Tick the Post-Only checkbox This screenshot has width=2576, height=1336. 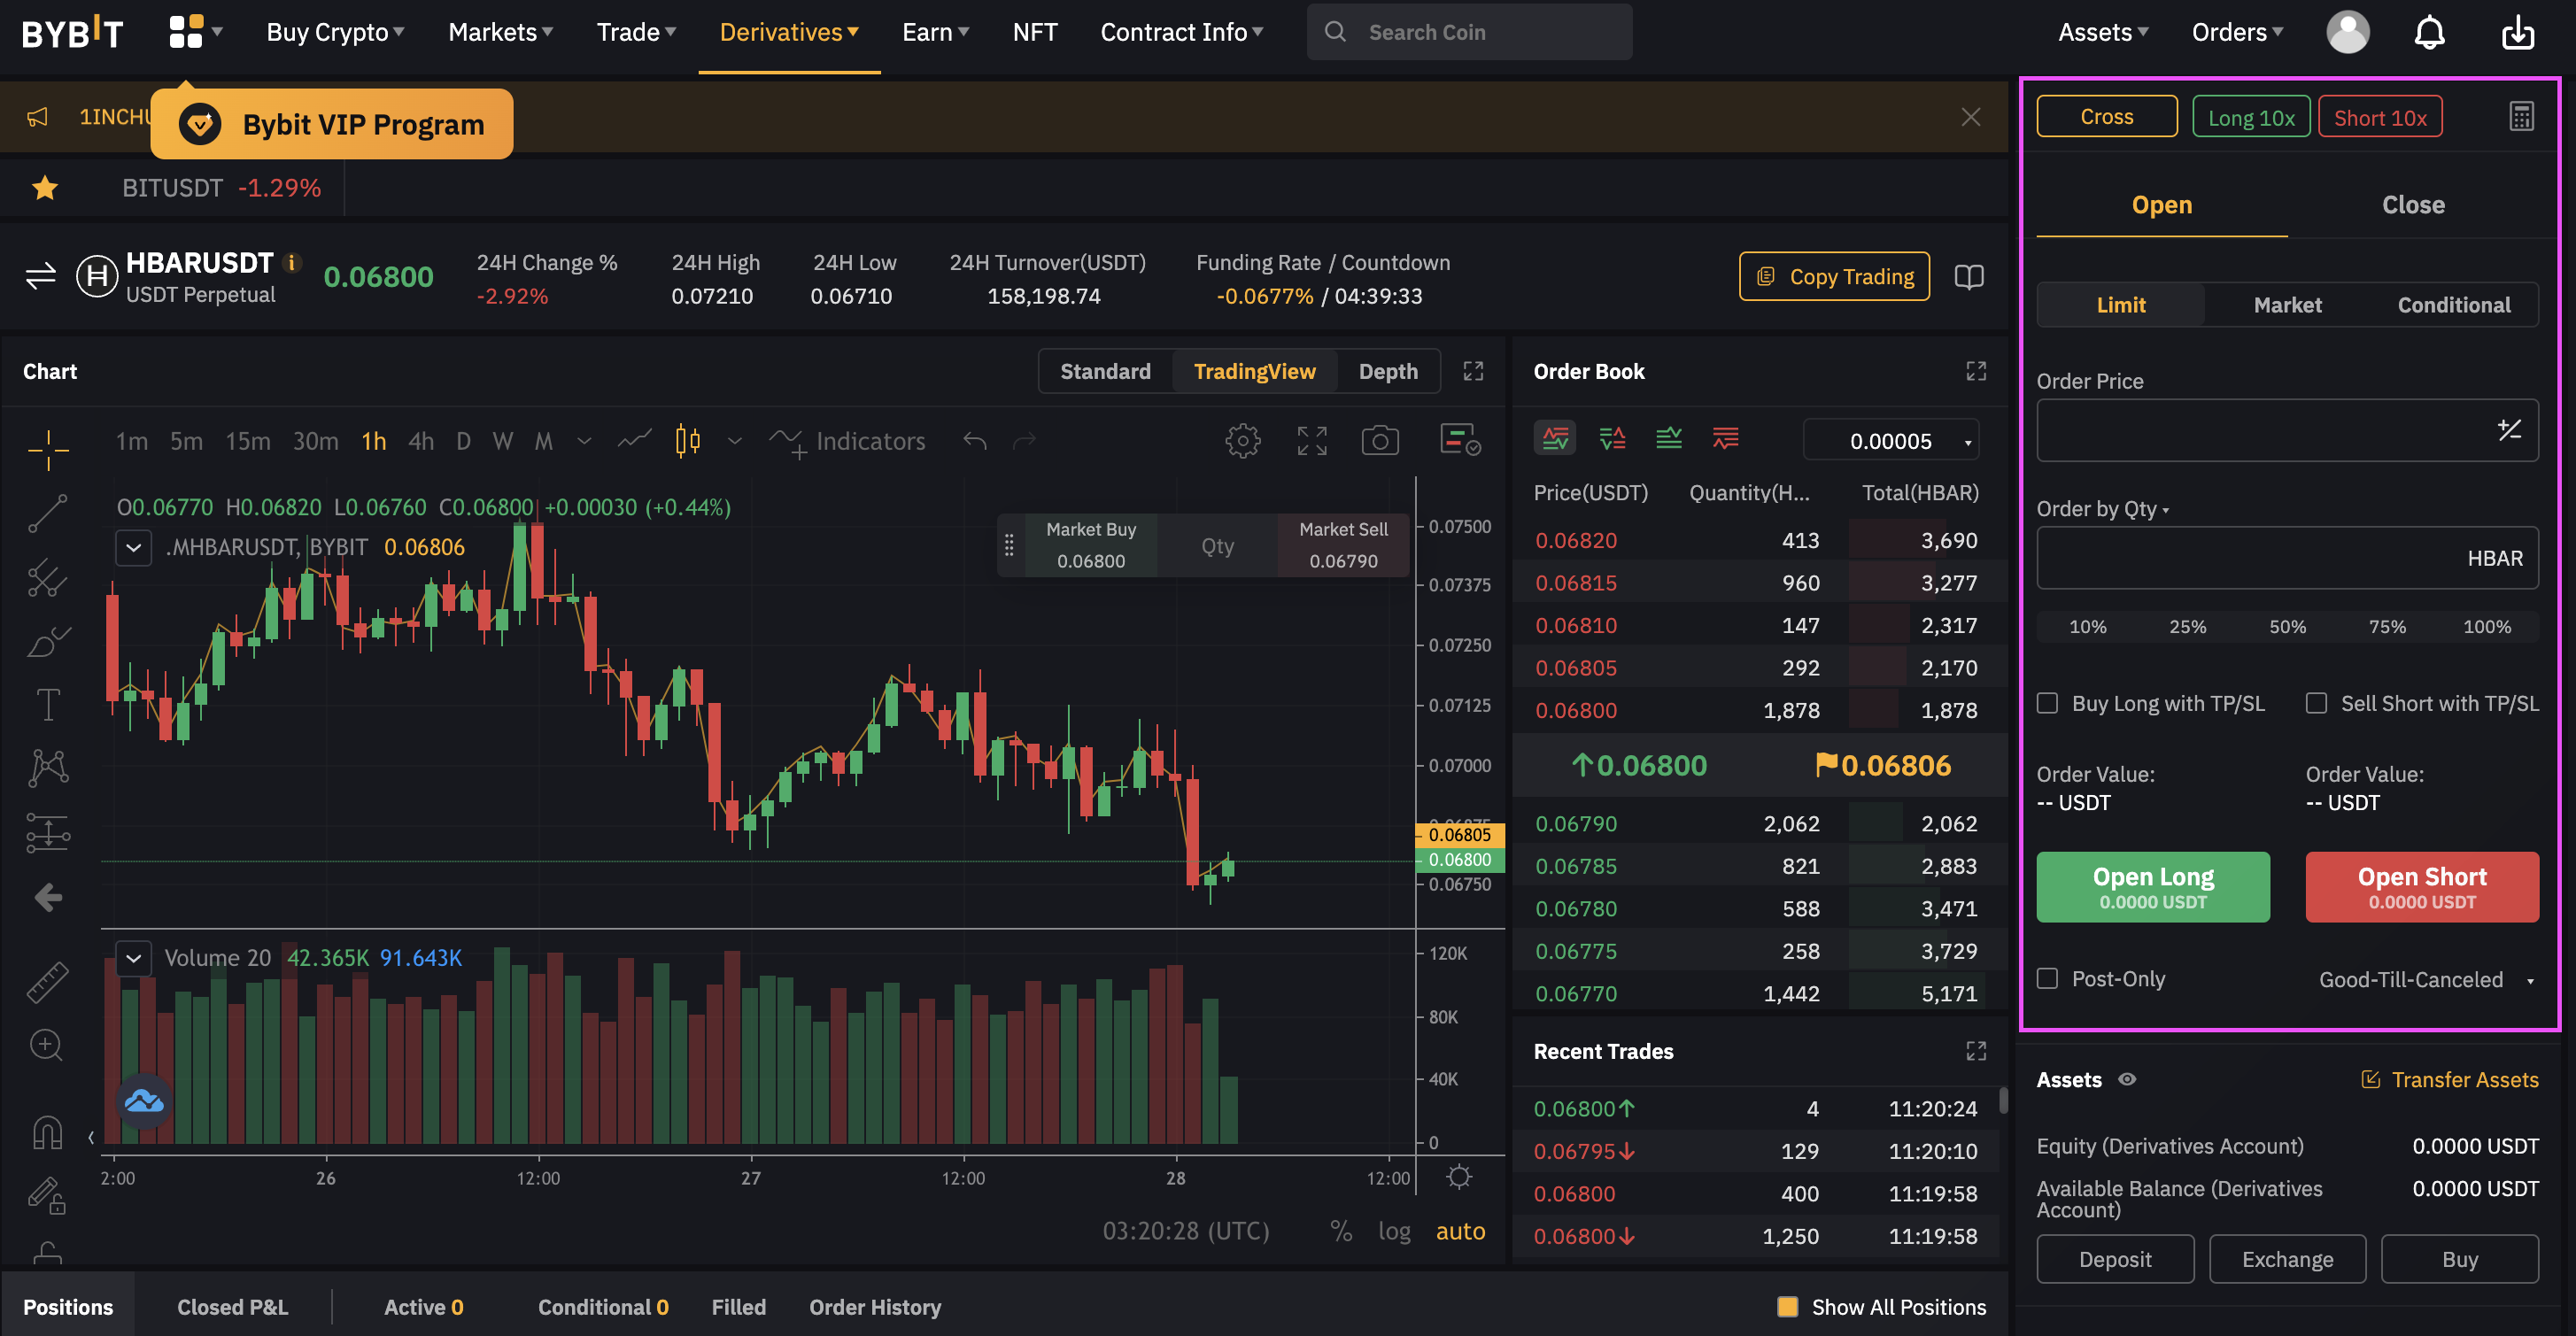point(2048,979)
